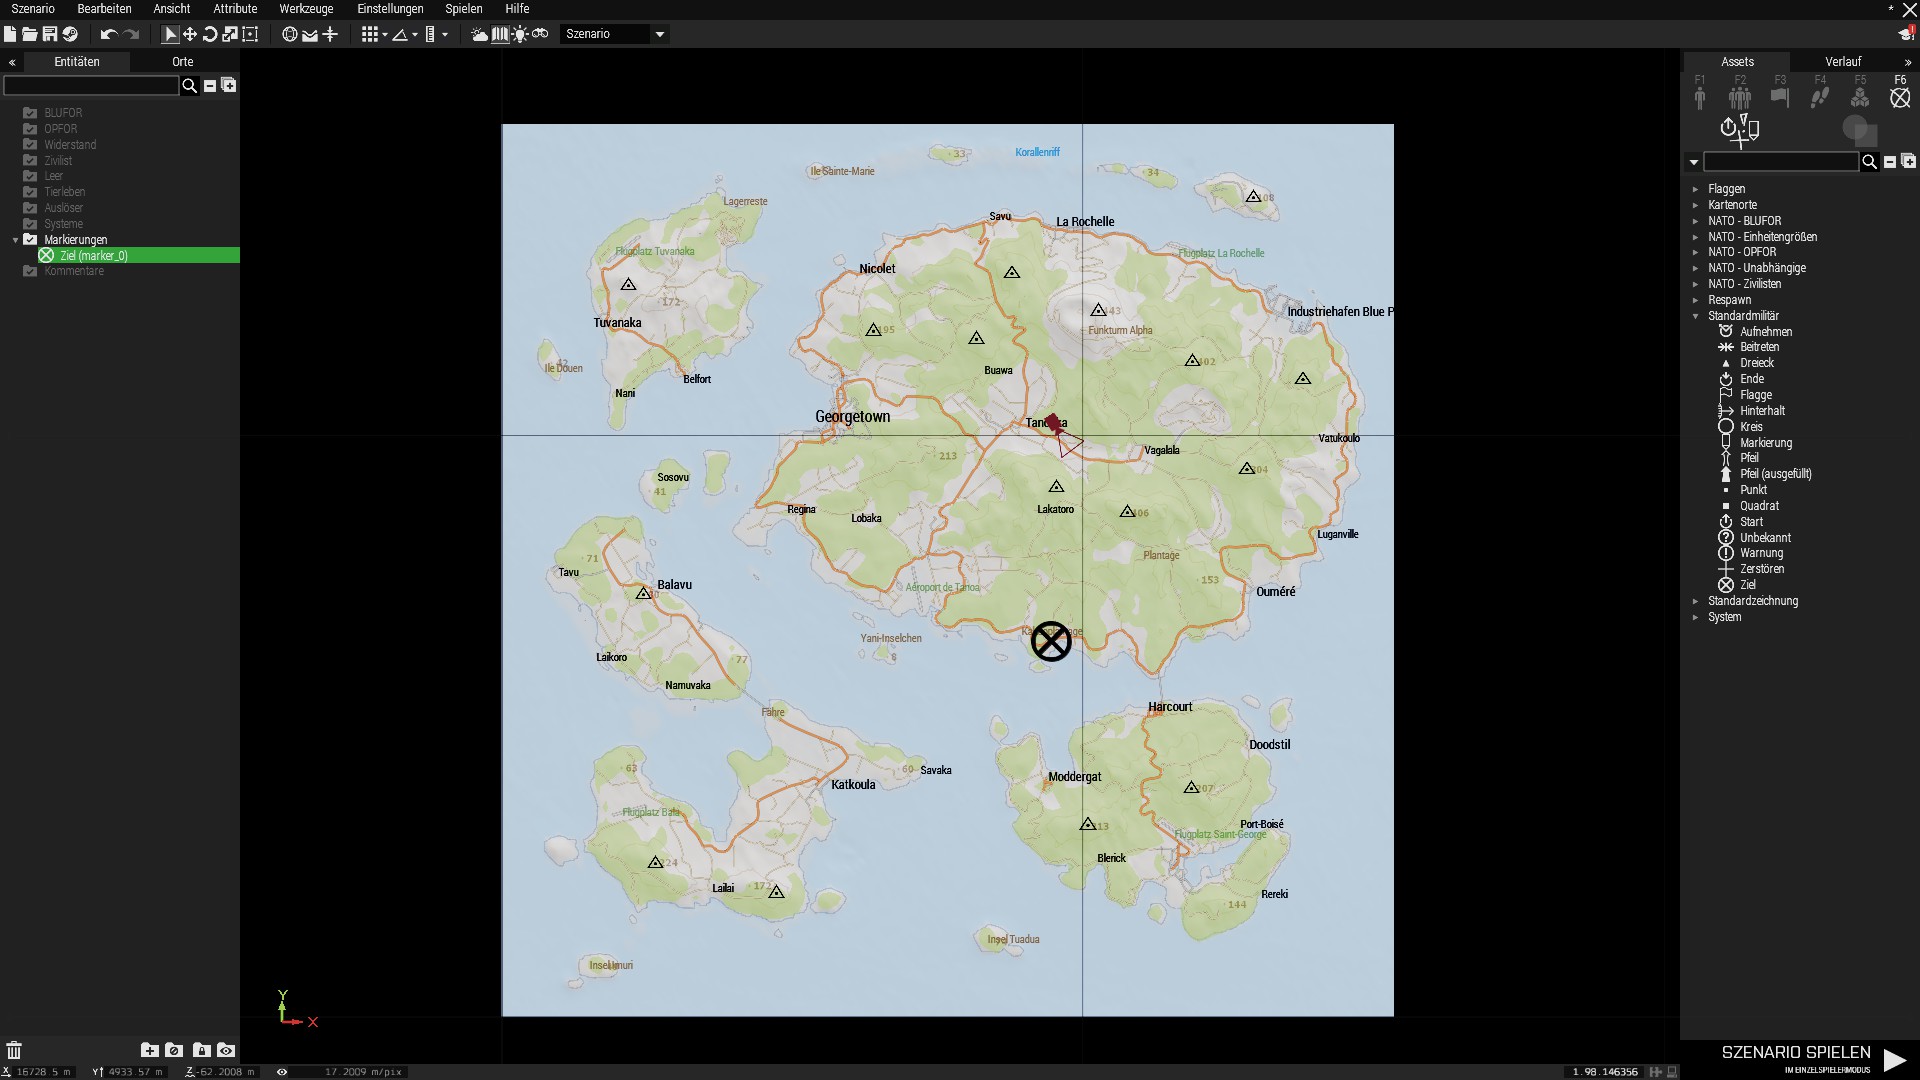Collapse the Standardmilitär category
The image size is (1920, 1080).
[1695, 316]
